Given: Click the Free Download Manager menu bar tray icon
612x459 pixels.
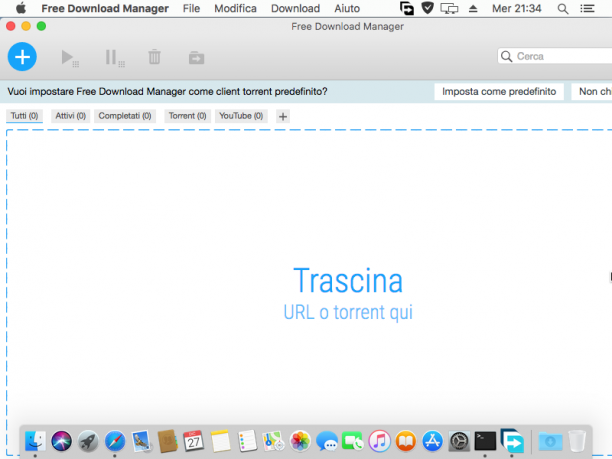Looking at the screenshot, I should pyautogui.click(x=407, y=8).
